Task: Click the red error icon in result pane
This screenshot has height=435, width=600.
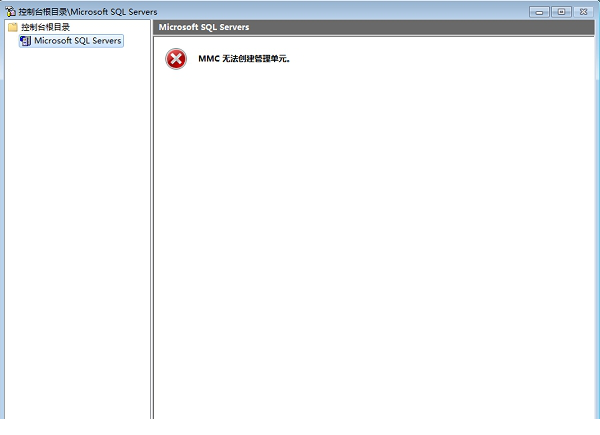Action: pos(176,59)
